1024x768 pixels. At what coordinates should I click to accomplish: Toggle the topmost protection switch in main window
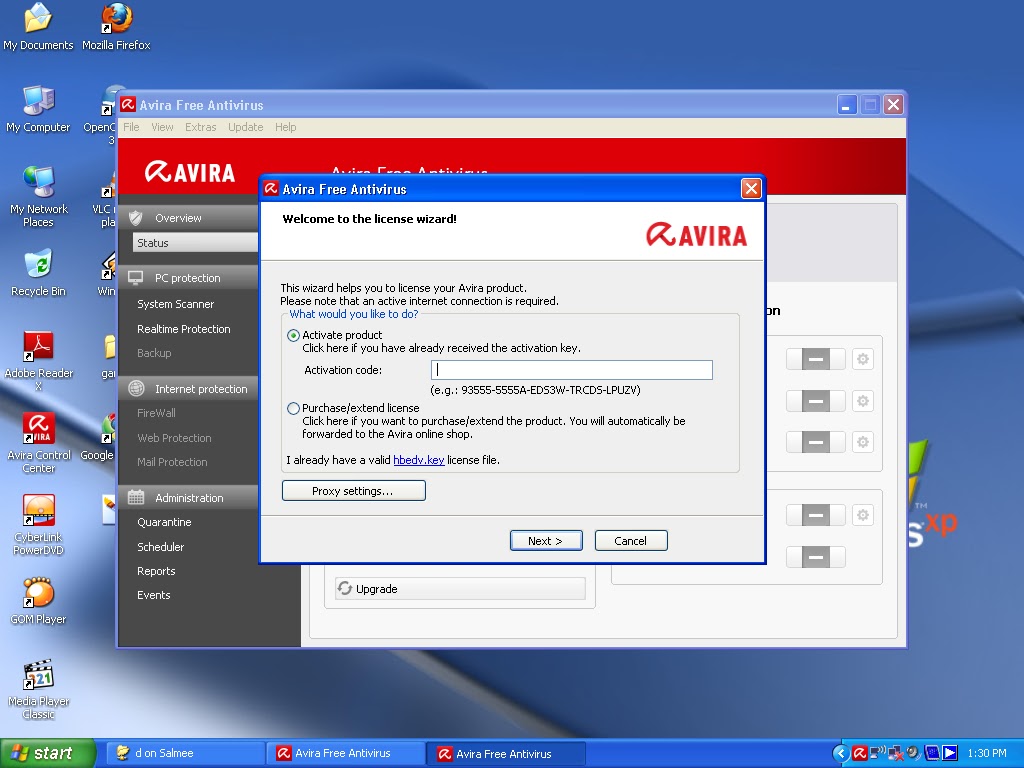[816, 359]
